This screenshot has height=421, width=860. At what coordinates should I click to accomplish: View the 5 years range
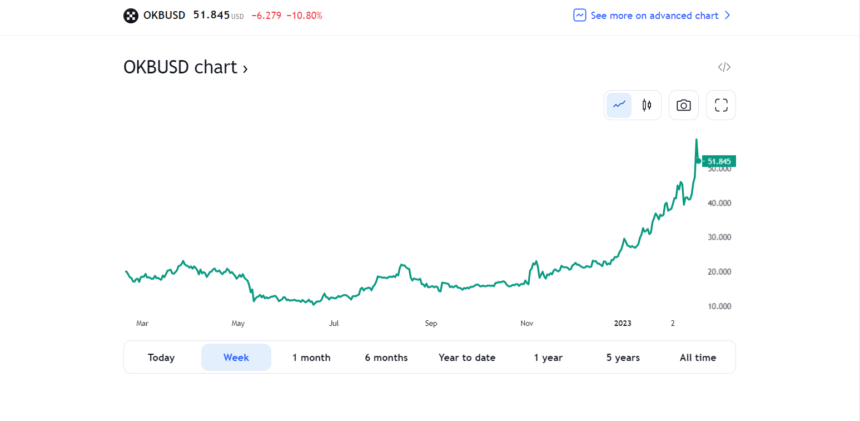(x=623, y=358)
